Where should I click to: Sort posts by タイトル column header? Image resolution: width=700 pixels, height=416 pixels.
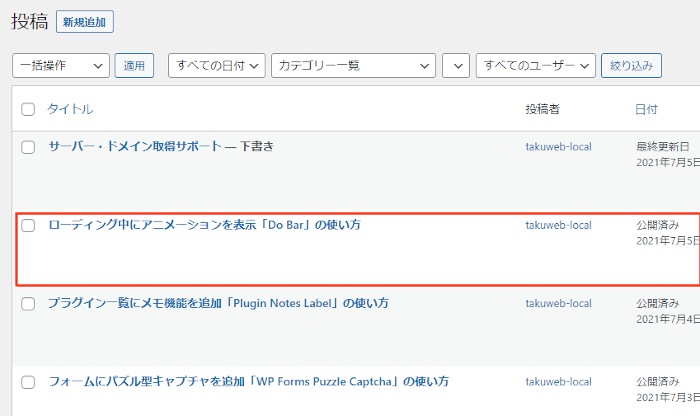[70, 109]
